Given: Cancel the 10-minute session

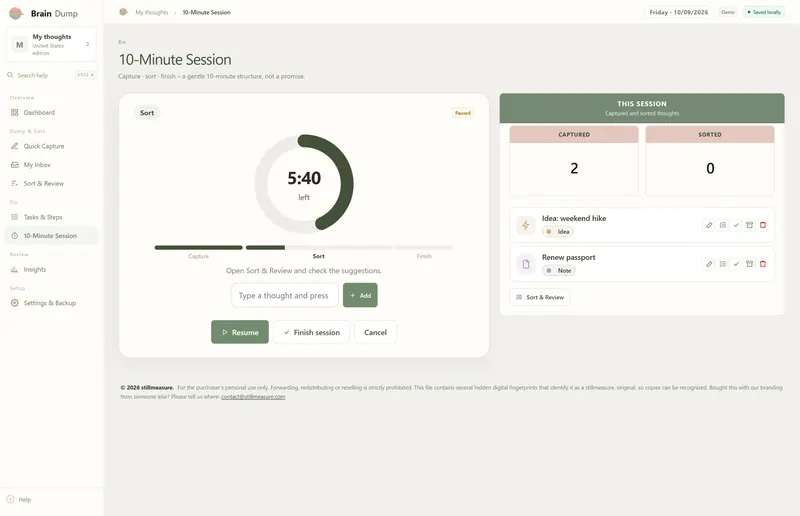Looking at the screenshot, I should pos(376,332).
